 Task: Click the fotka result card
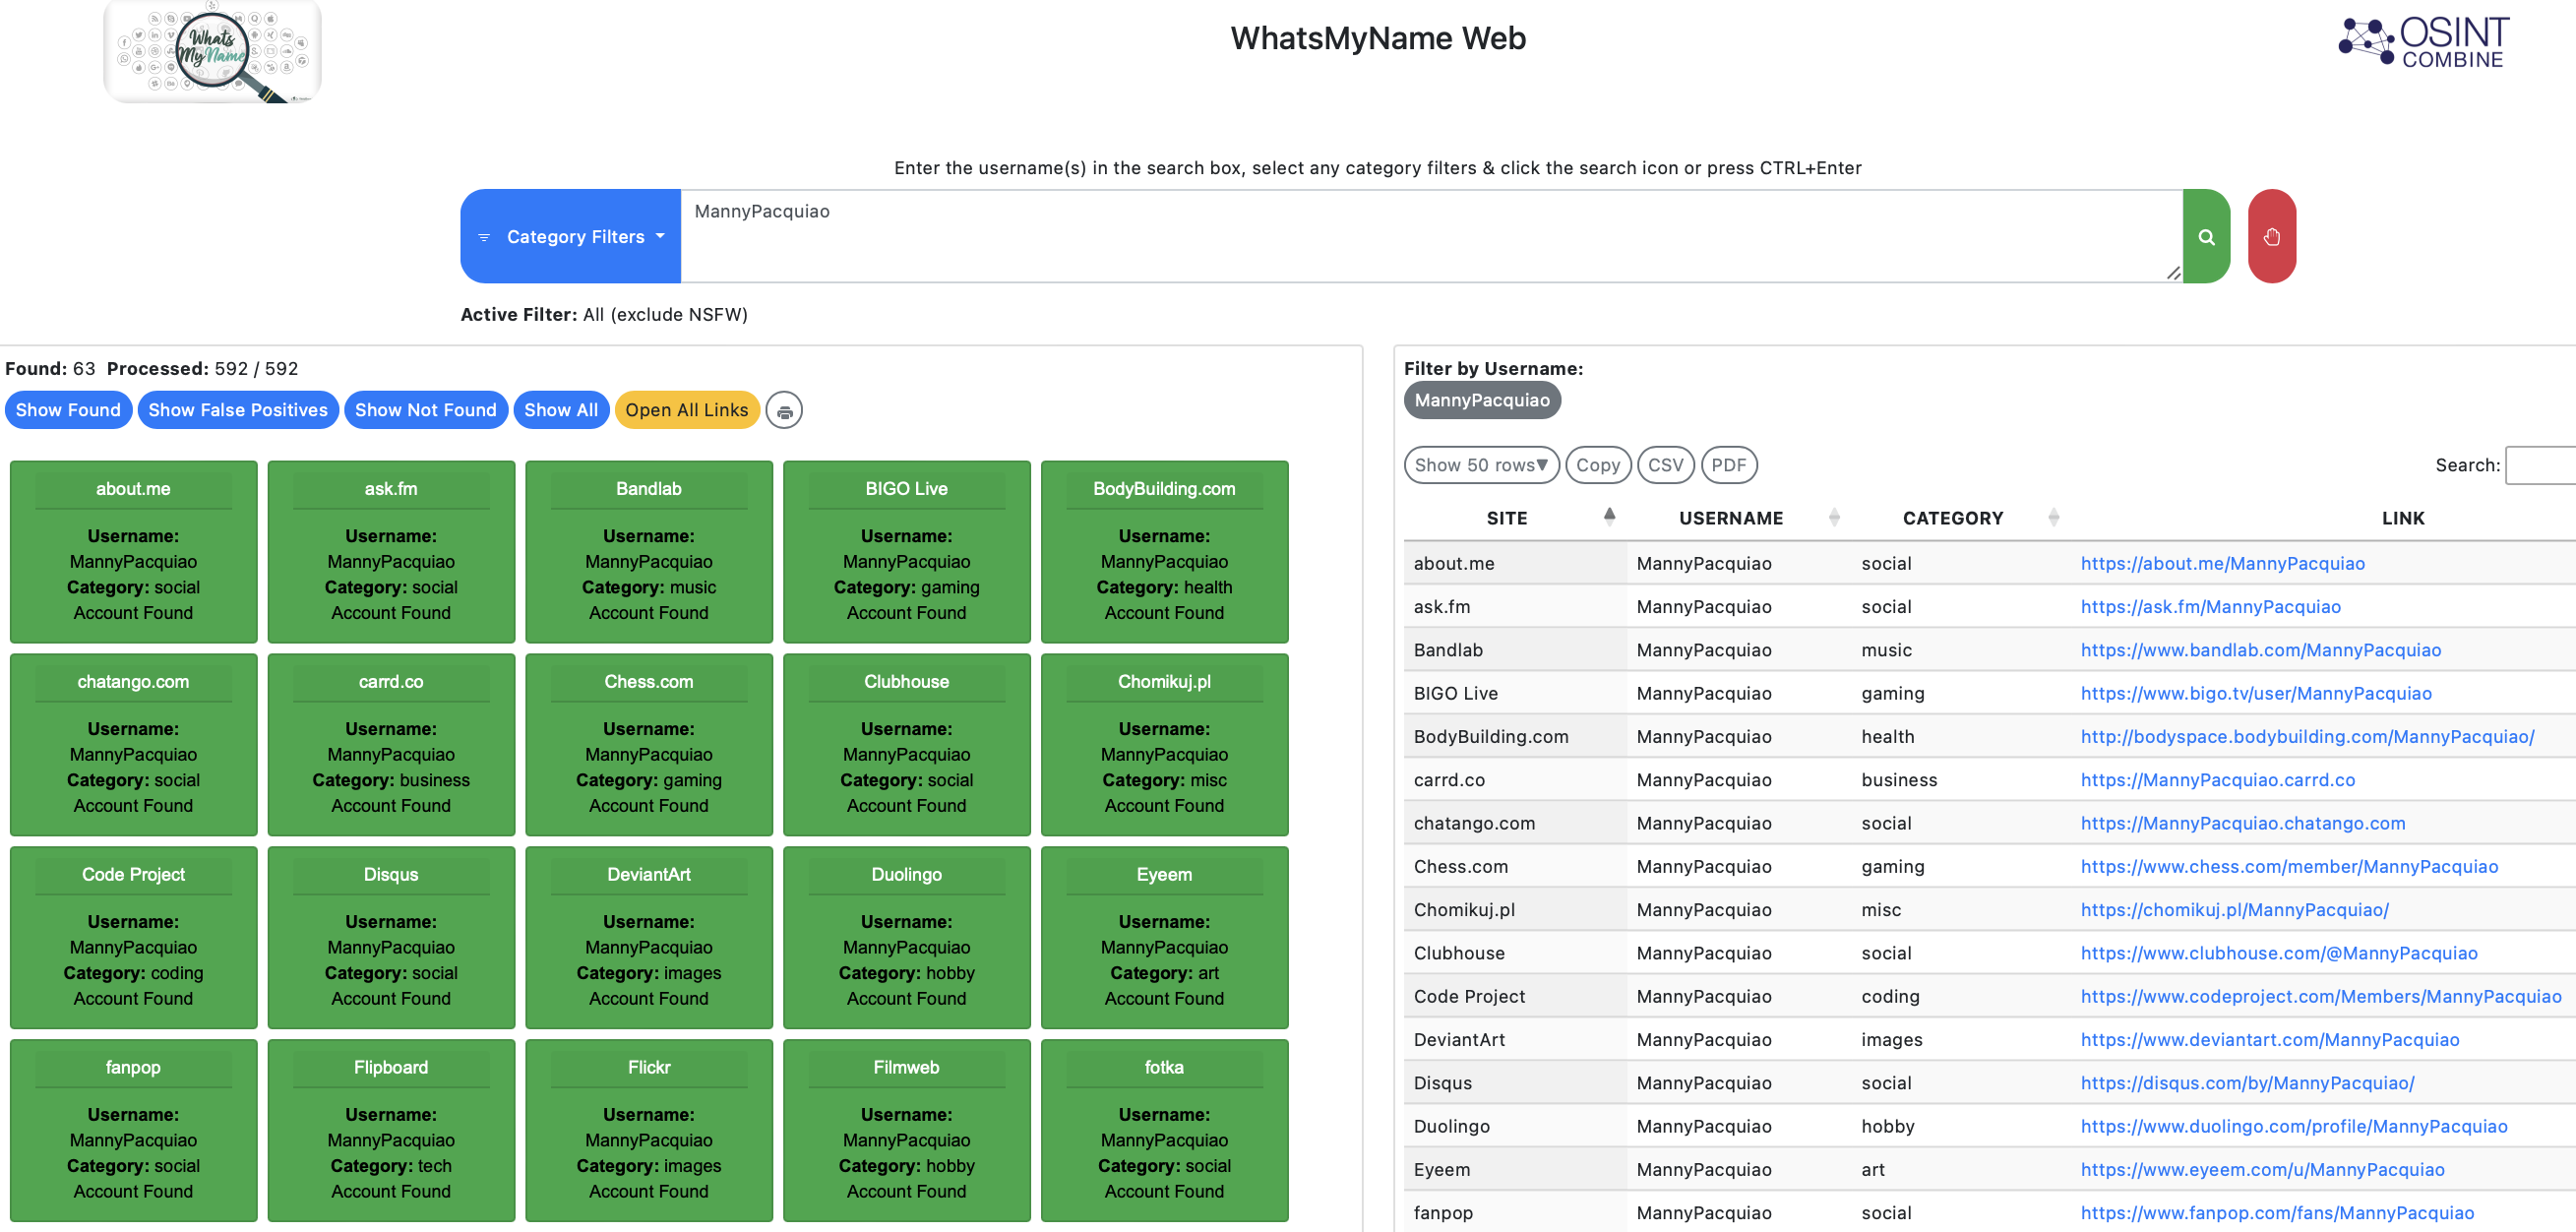(1164, 1131)
